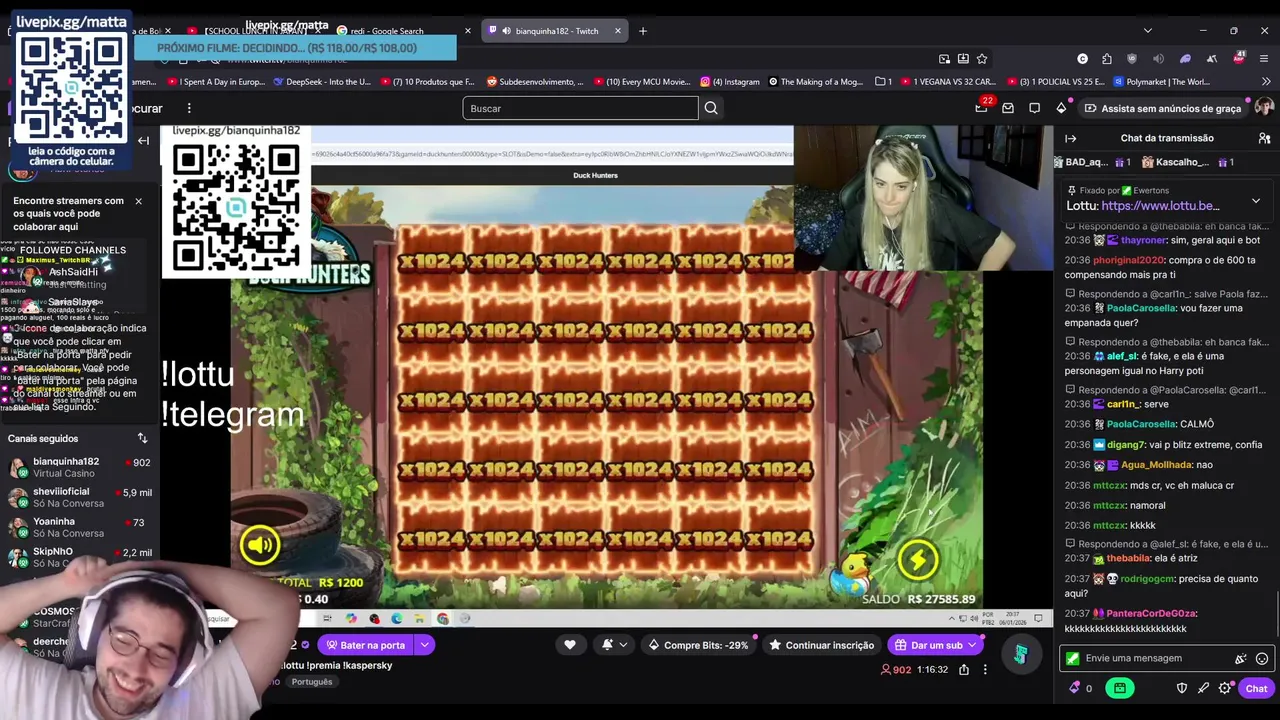This screenshot has width=1280, height=720.
Task: Open the emoji picker in chat input
Action: tap(1262, 658)
